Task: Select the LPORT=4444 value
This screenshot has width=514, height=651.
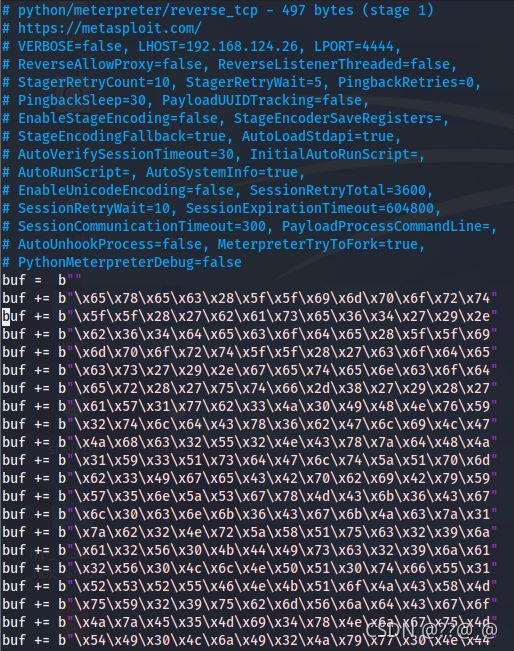Action: tap(353, 46)
